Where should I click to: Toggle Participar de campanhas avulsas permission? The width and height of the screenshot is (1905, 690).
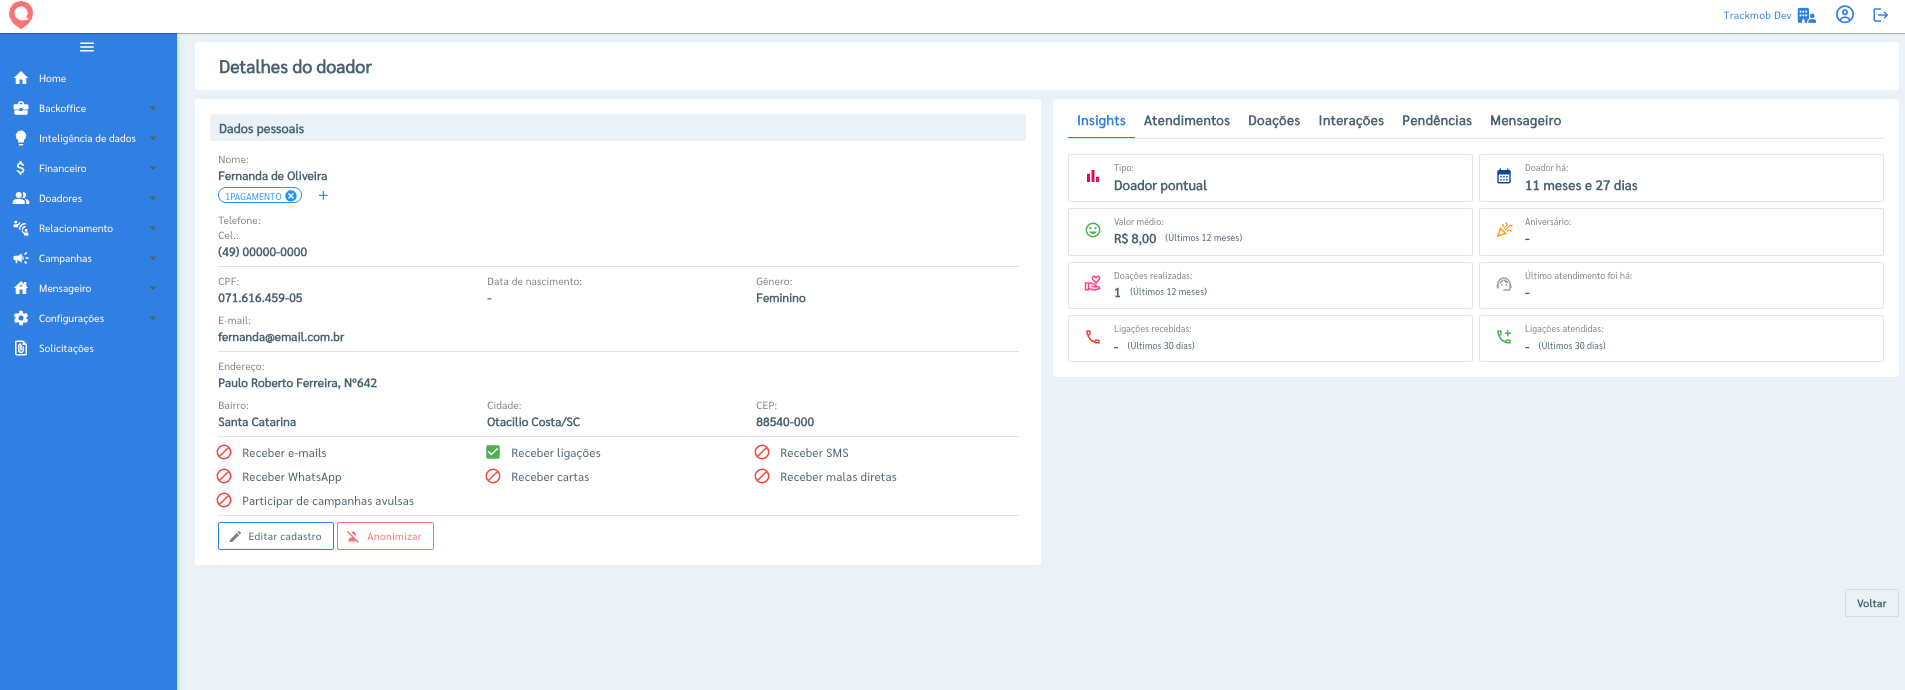pyautogui.click(x=224, y=500)
